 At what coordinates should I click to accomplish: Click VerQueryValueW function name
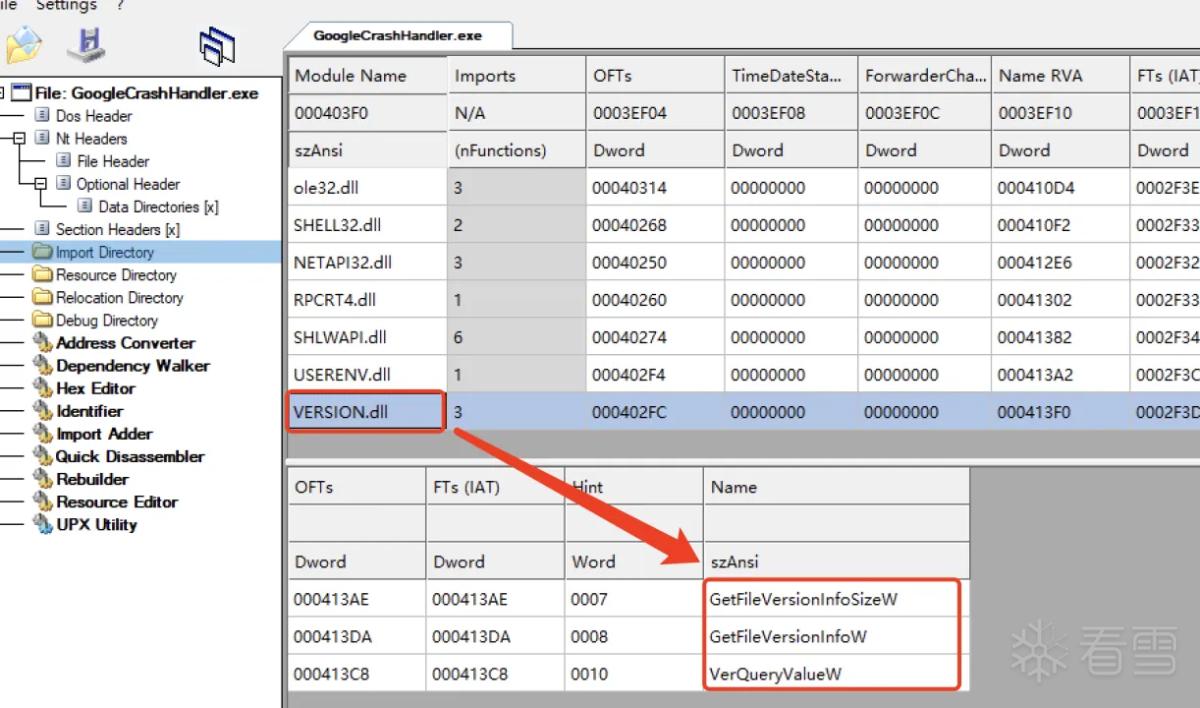pyautogui.click(x=776, y=674)
